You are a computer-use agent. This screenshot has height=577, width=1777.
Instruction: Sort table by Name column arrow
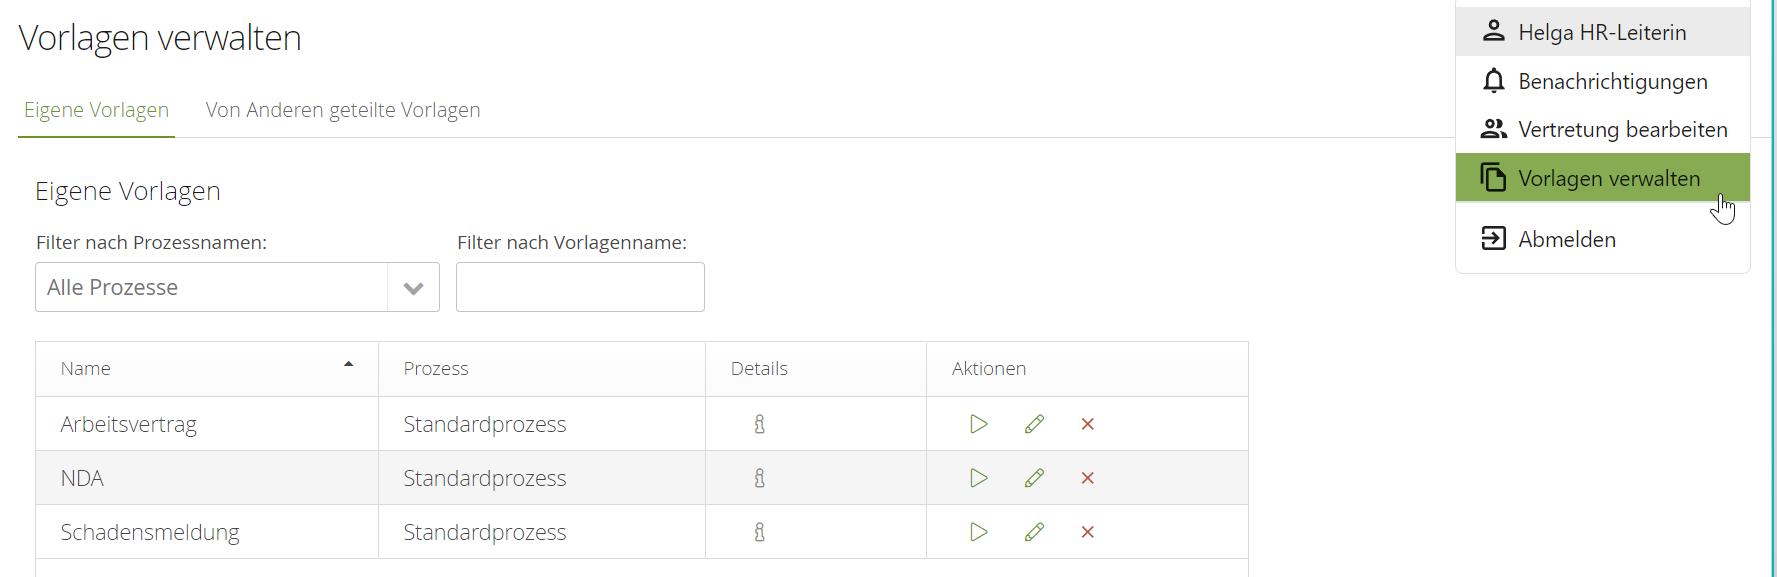click(348, 365)
